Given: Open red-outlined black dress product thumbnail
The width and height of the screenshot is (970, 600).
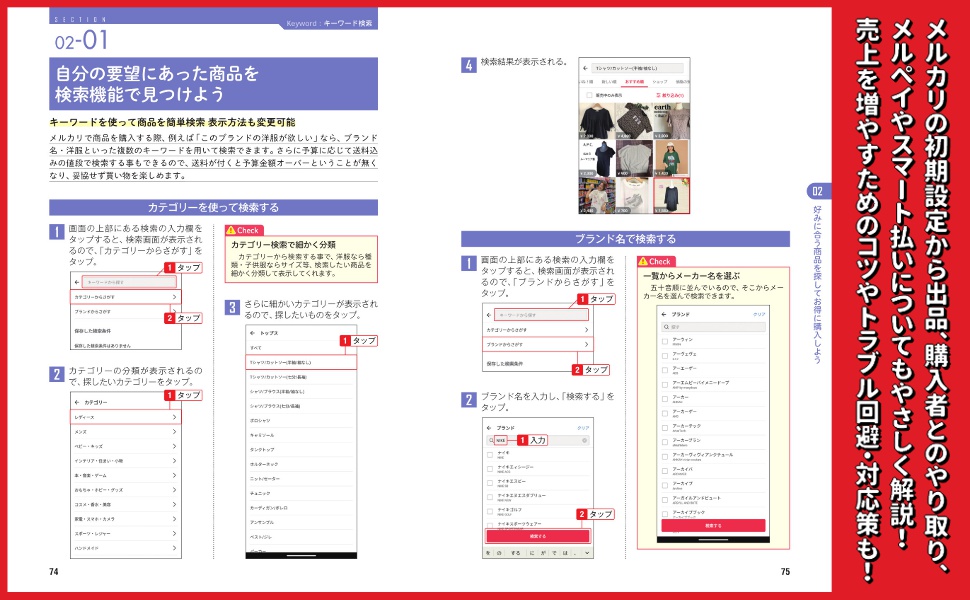Looking at the screenshot, I should pyautogui.click(x=672, y=196).
